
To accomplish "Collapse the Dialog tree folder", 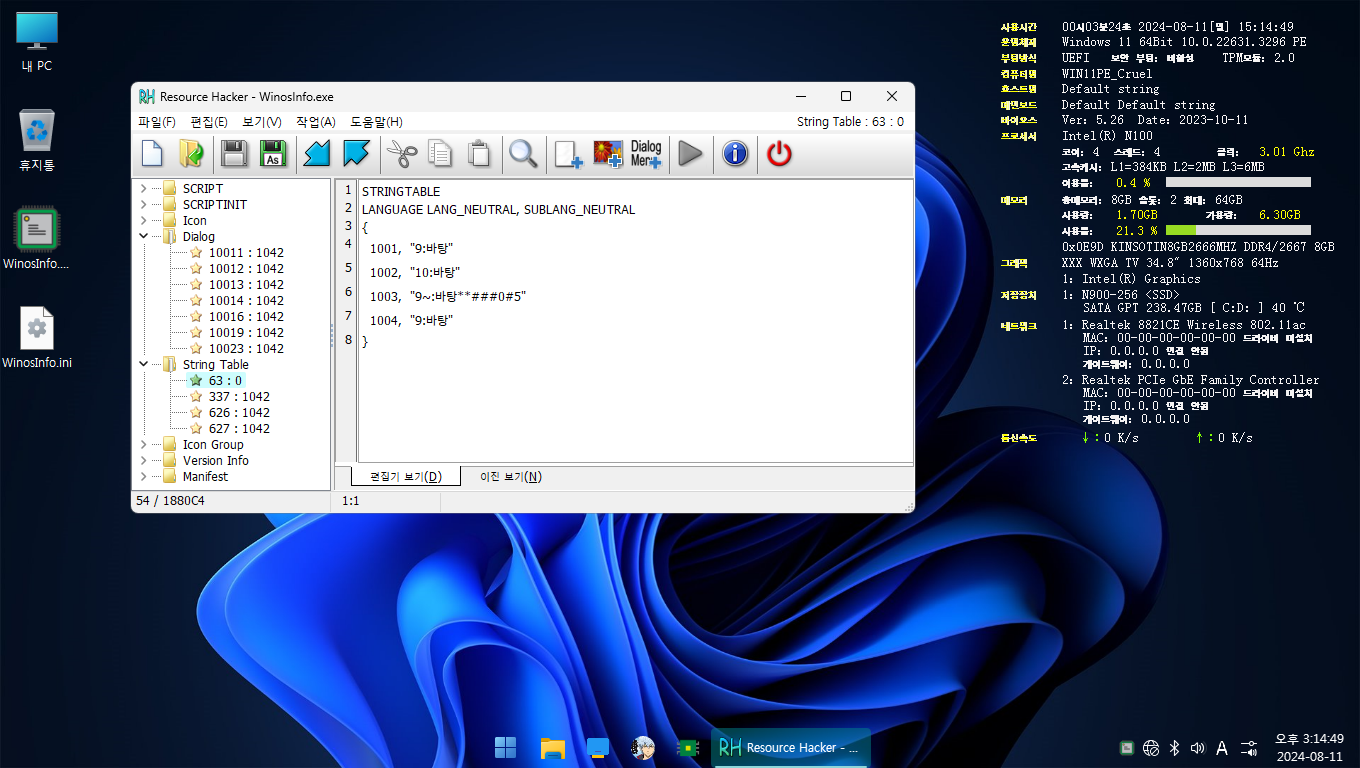I will pos(144,236).
